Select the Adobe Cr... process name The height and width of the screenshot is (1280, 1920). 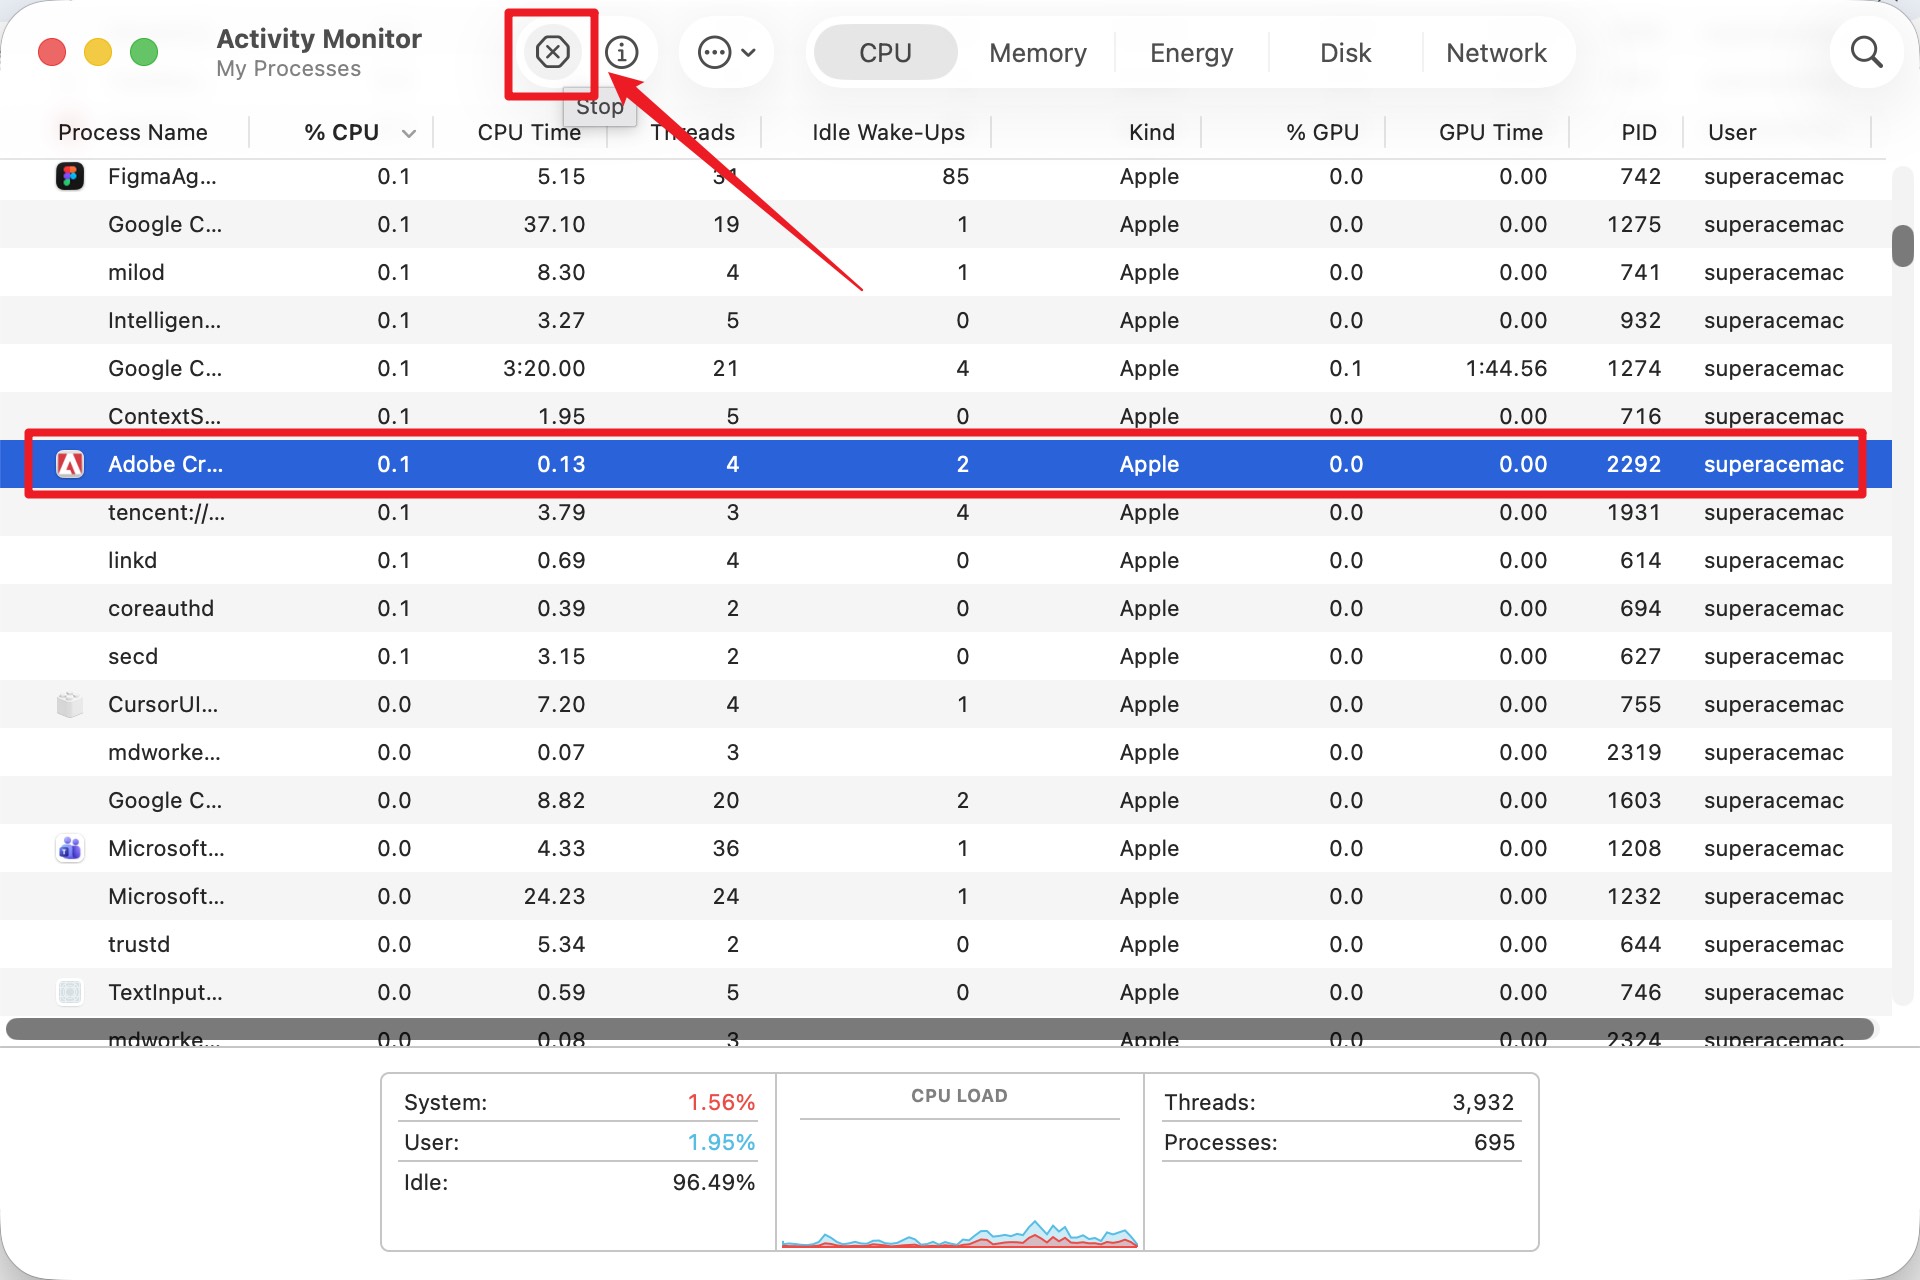[165, 464]
